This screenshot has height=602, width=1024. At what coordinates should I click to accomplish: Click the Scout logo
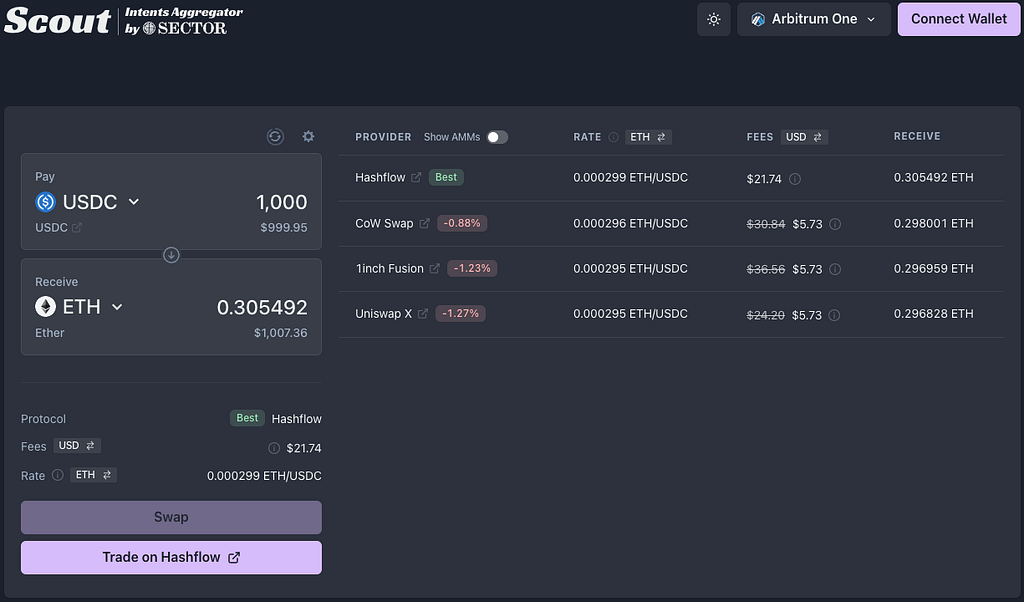(57, 20)
